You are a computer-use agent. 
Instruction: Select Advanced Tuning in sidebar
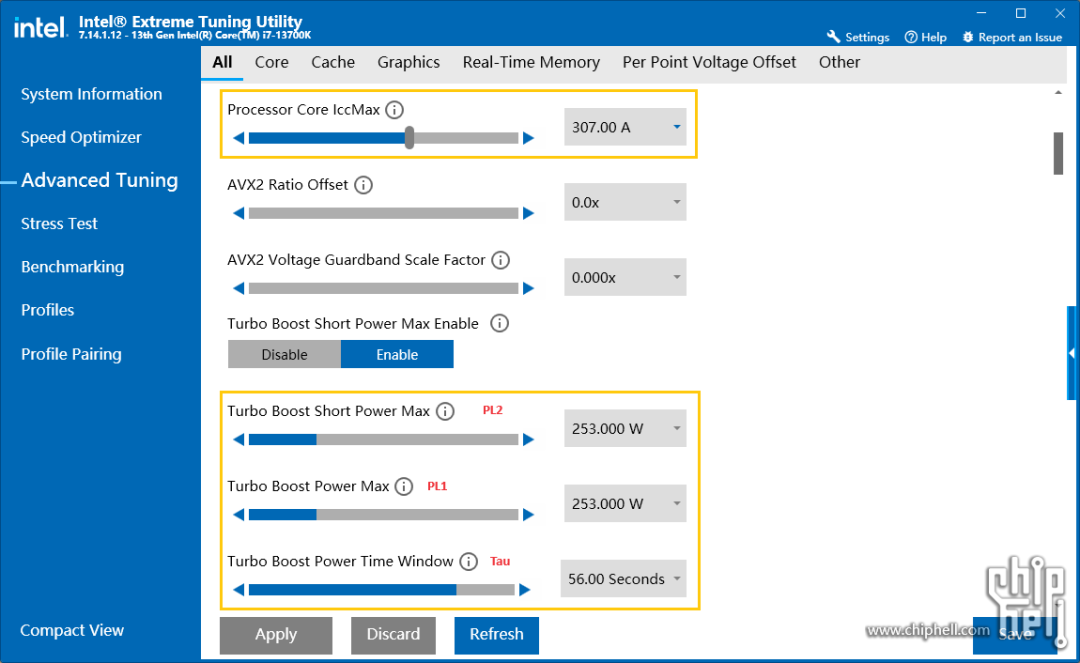100,180
